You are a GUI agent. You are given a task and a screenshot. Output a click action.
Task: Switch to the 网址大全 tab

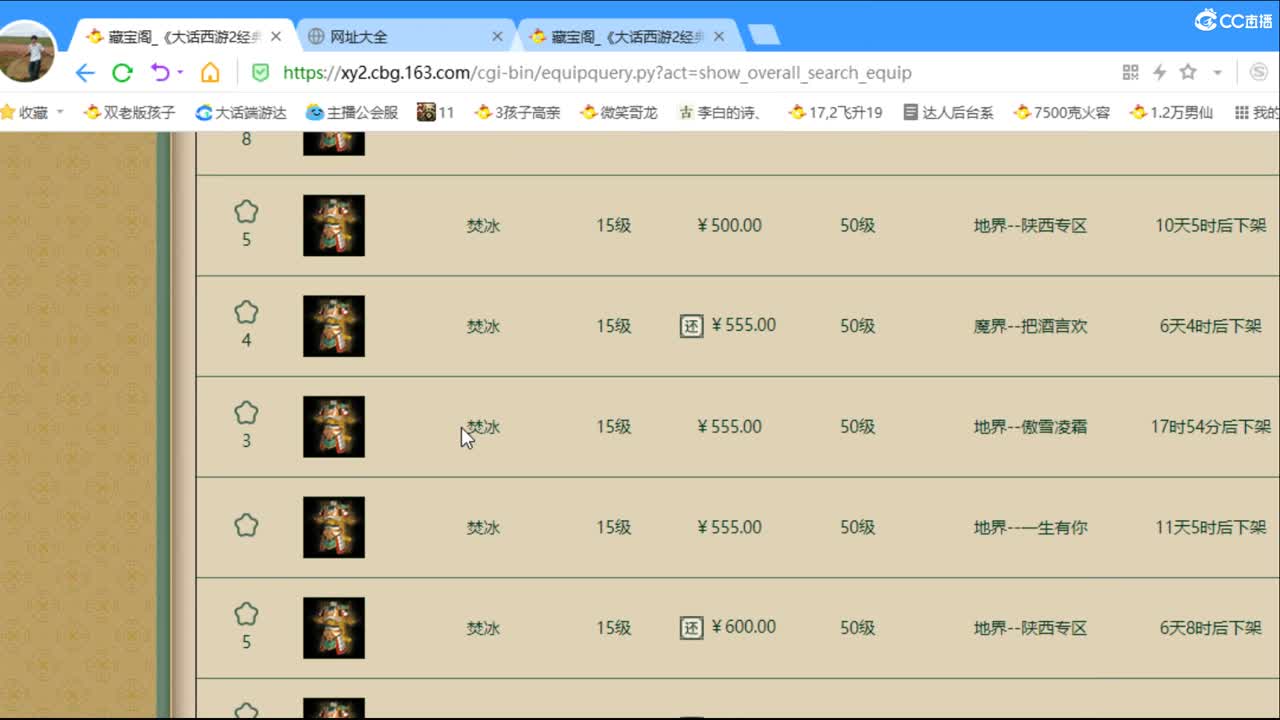[x=405, y=37]
